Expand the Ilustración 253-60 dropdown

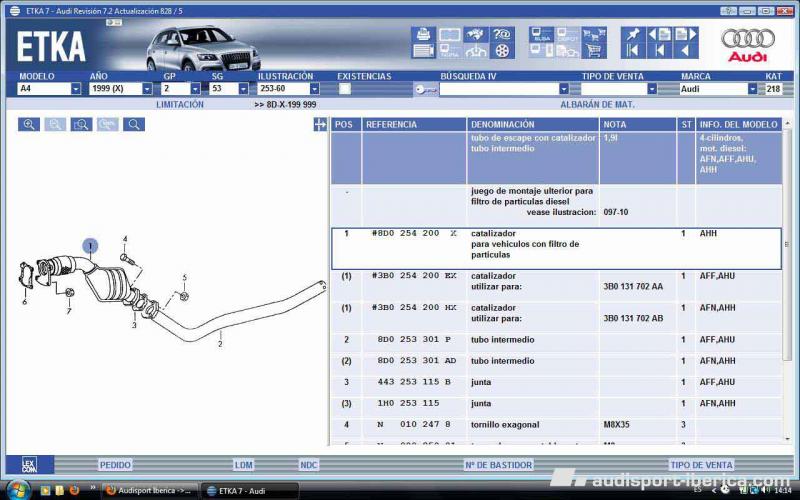(314, 89)
